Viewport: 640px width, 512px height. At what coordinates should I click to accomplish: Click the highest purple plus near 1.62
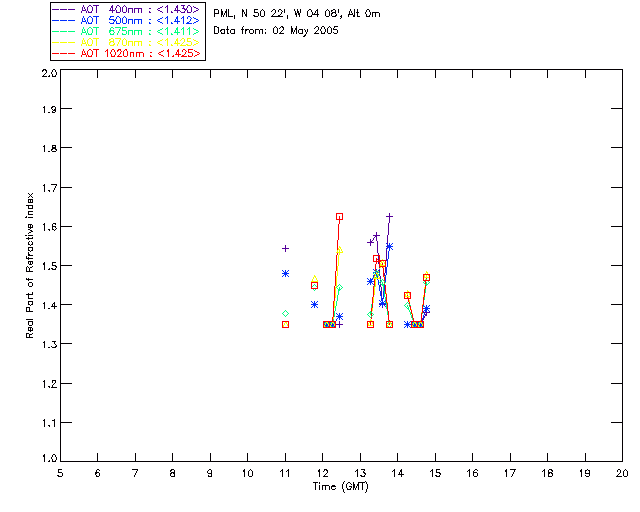[x=389, y=216]
